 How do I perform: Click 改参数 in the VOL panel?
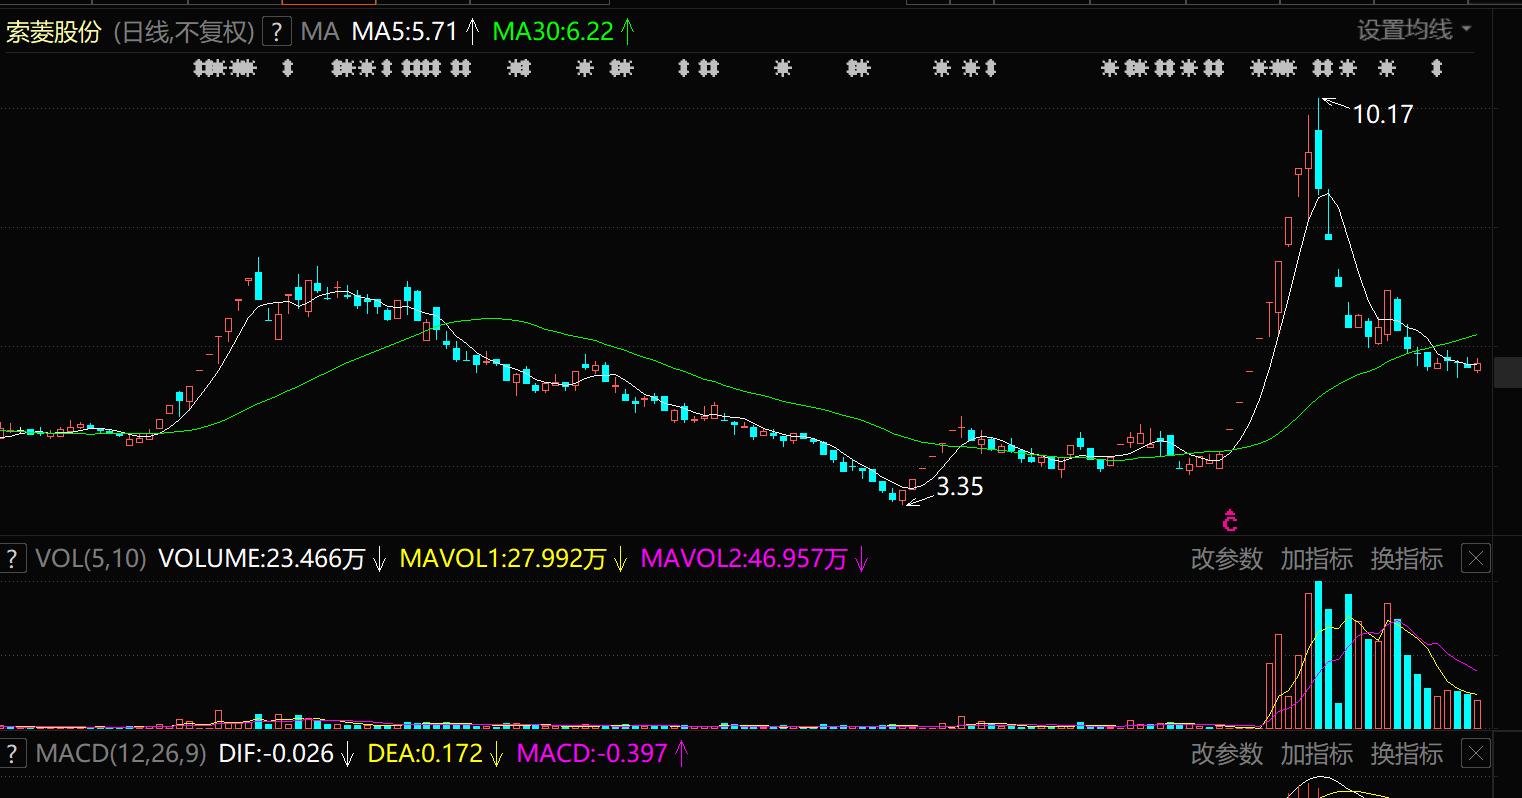coord(1226,559)
